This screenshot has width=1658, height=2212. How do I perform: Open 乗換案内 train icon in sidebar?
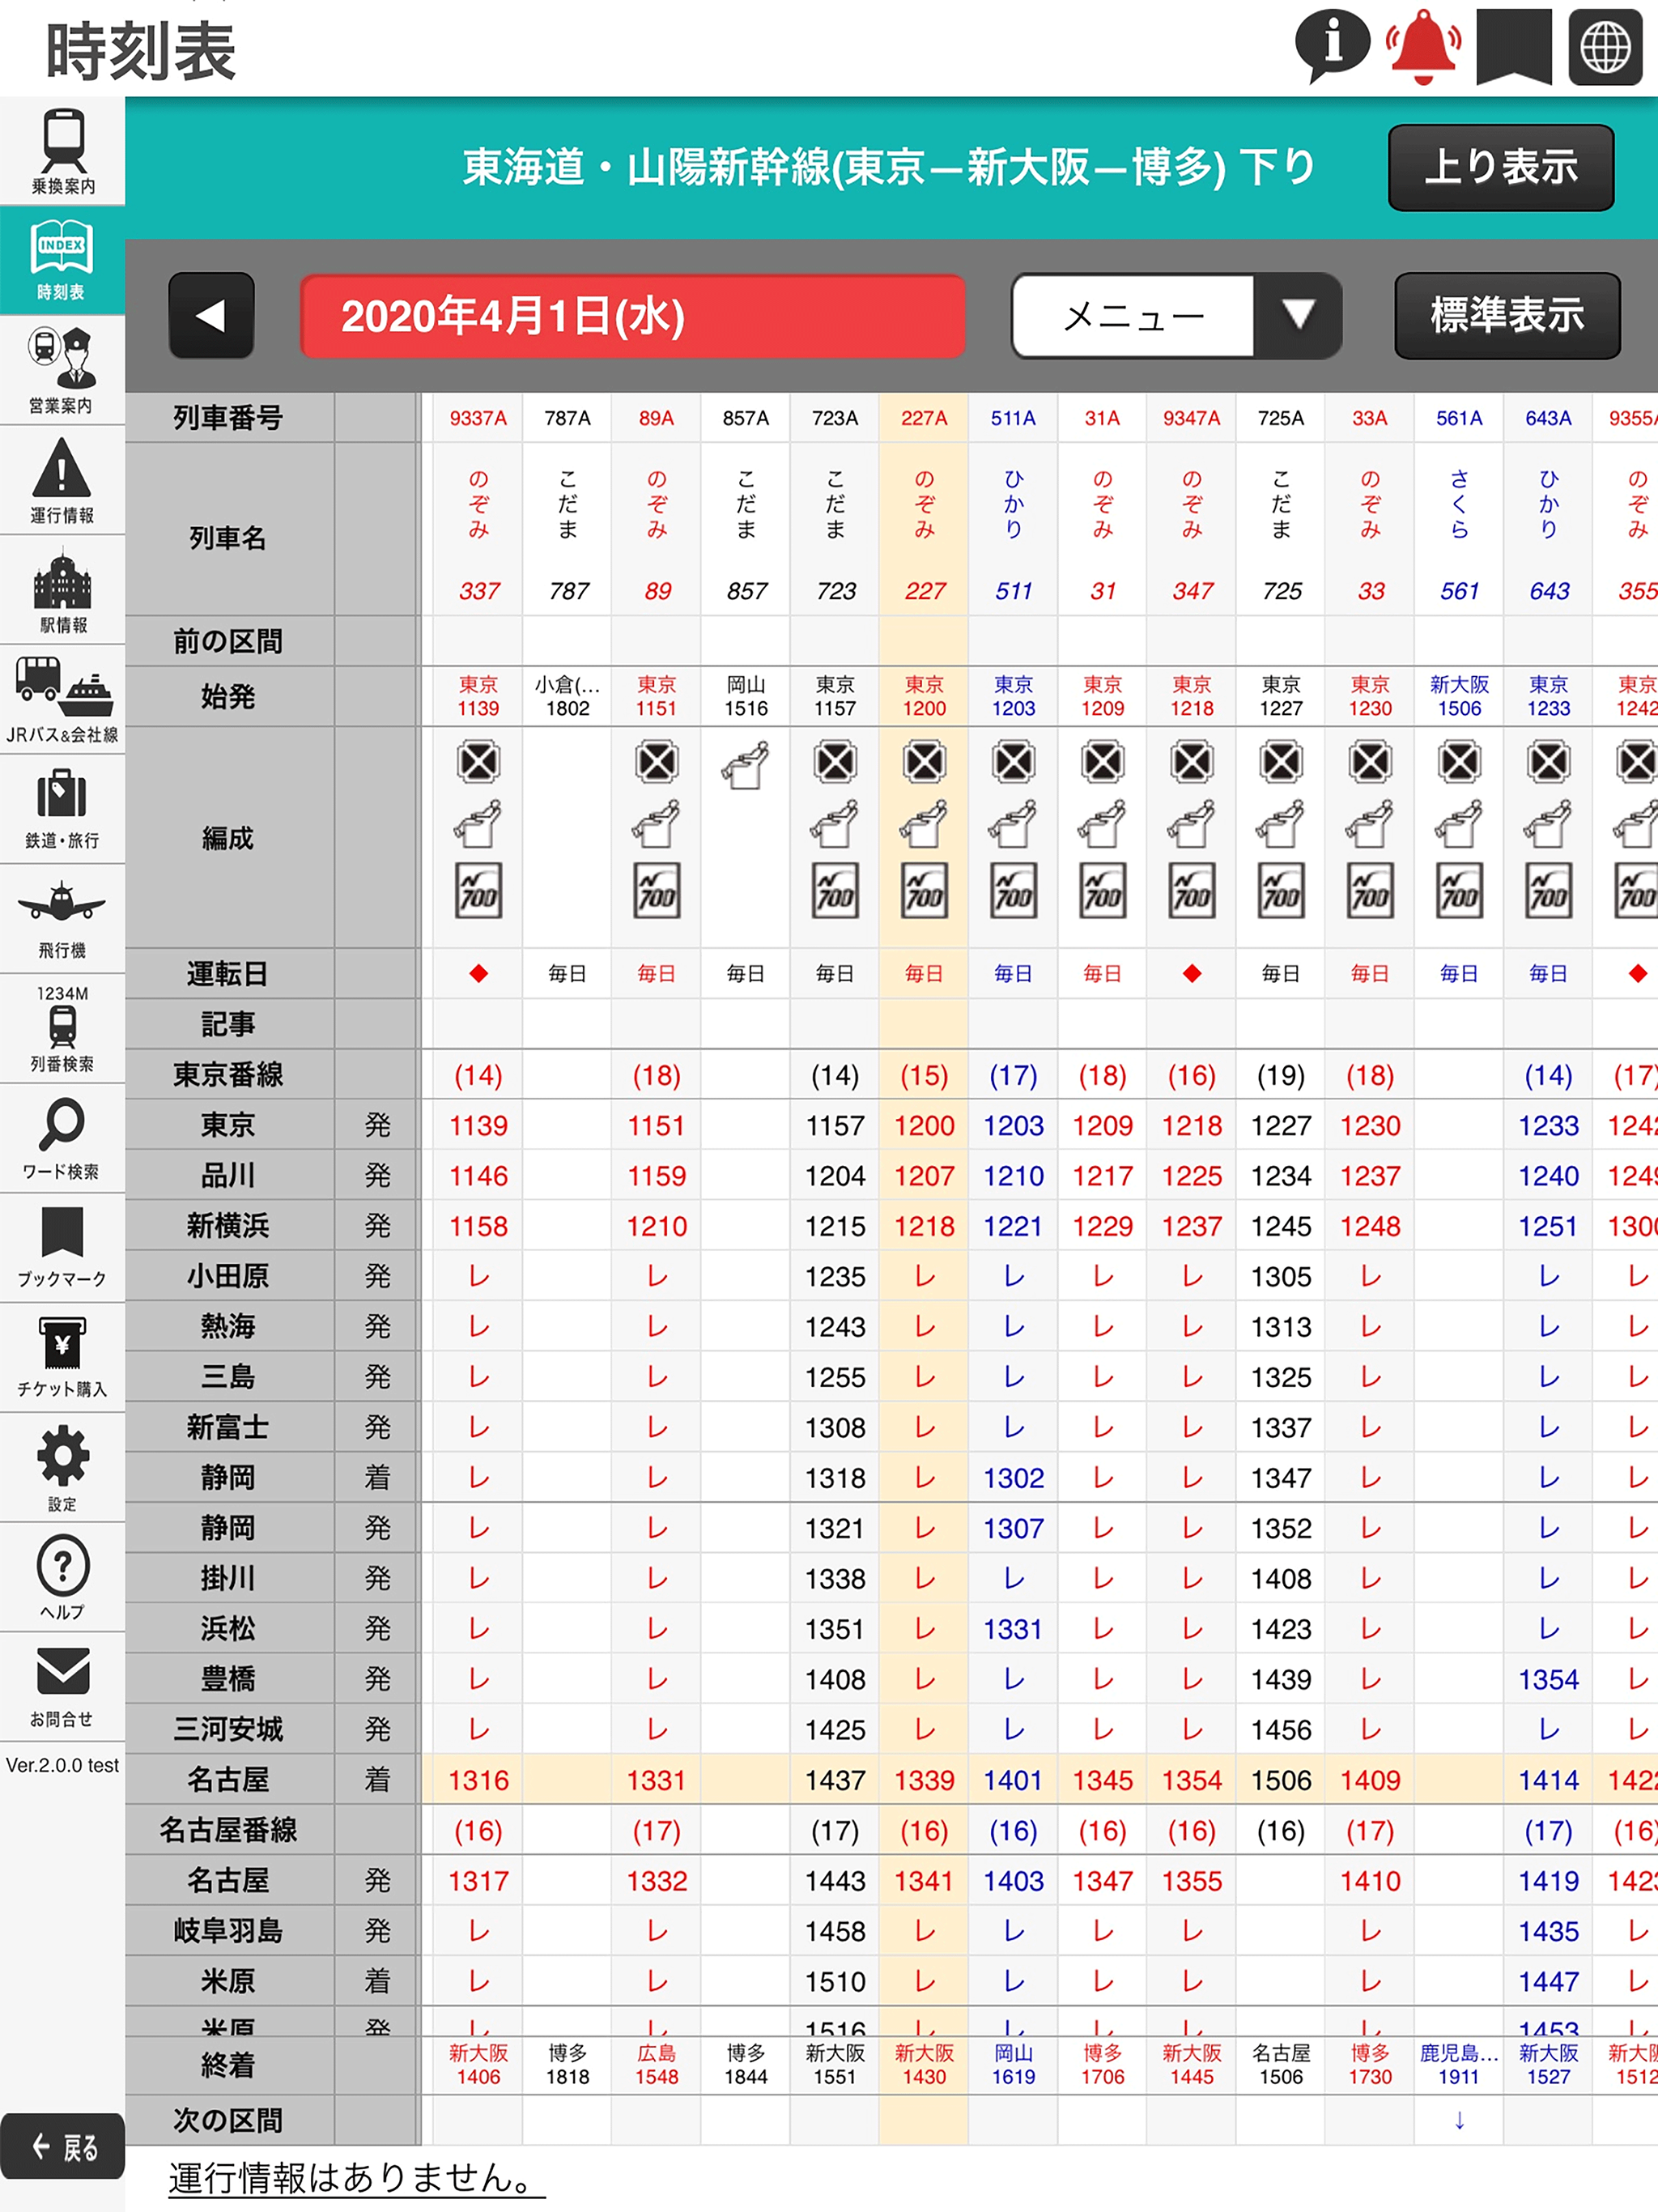[62, 151]
